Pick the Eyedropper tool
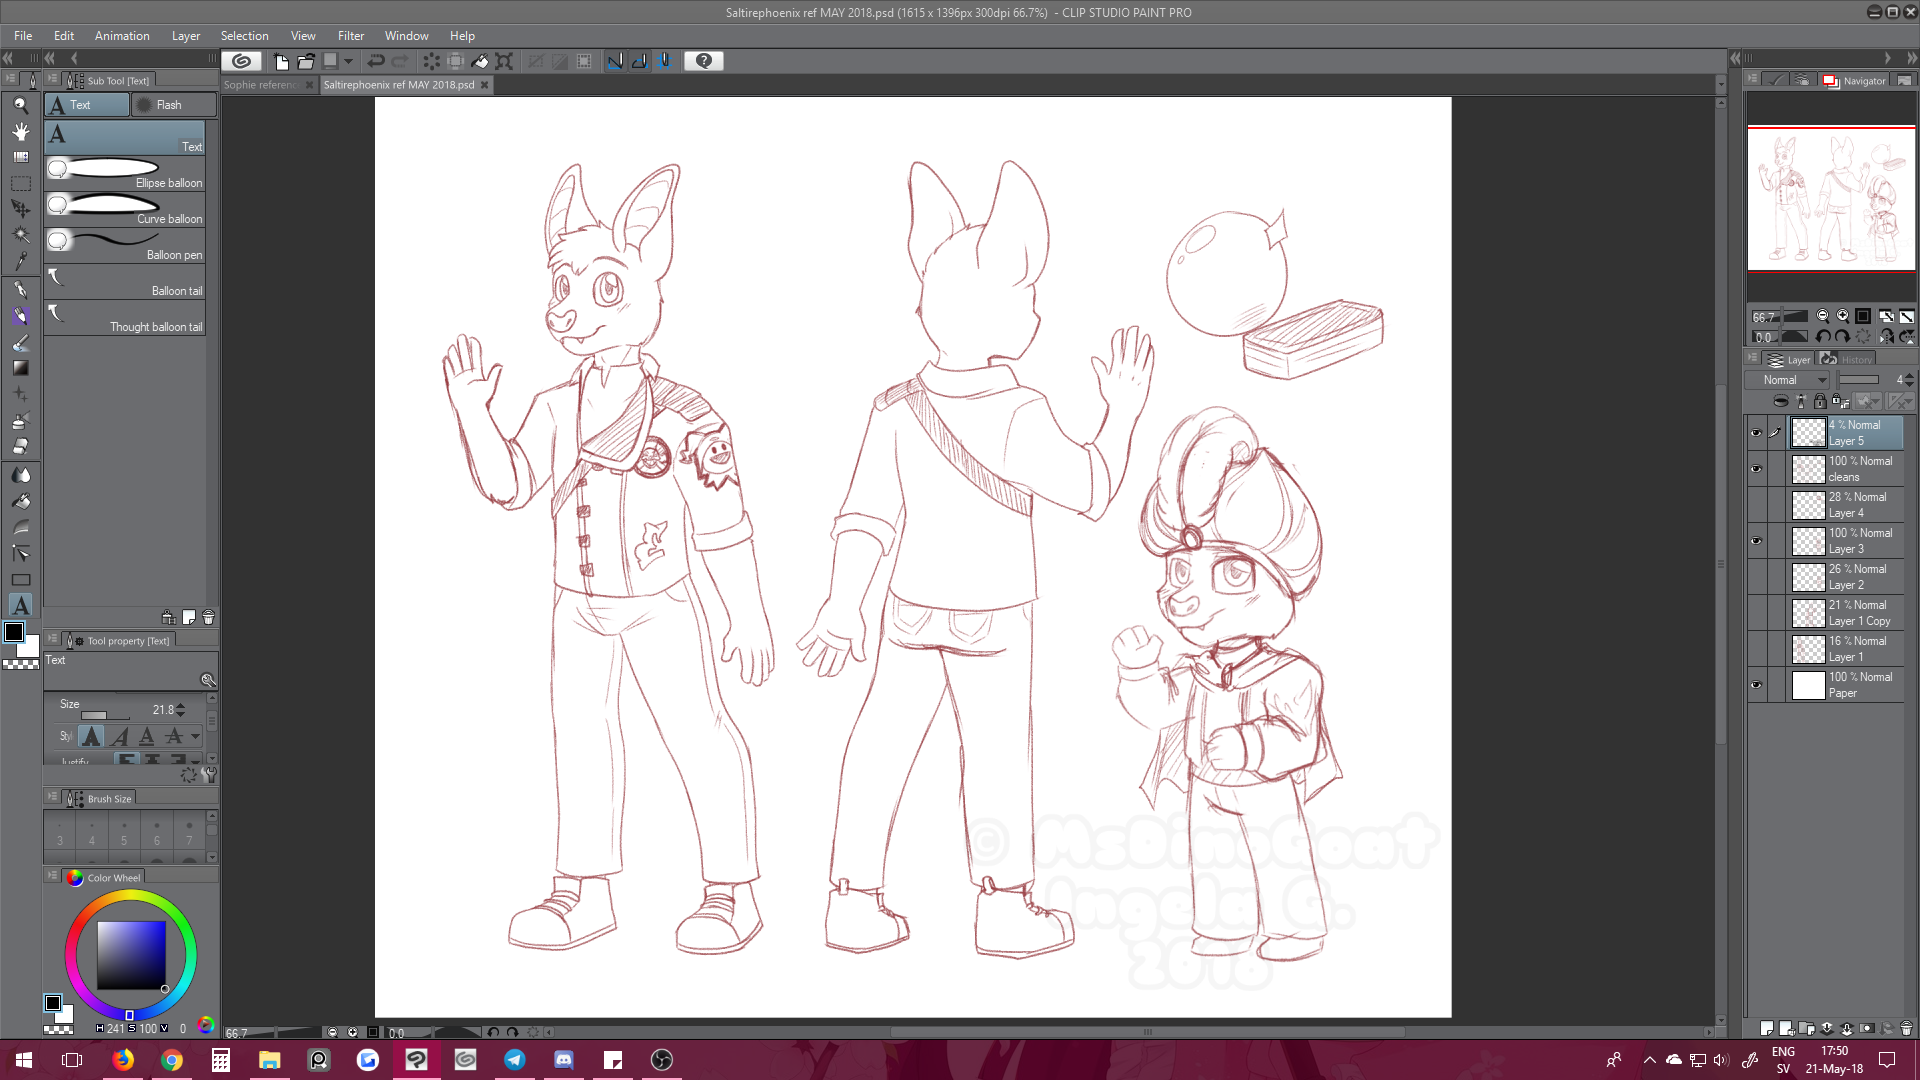 pyautogui.click(x=20, y=261)
